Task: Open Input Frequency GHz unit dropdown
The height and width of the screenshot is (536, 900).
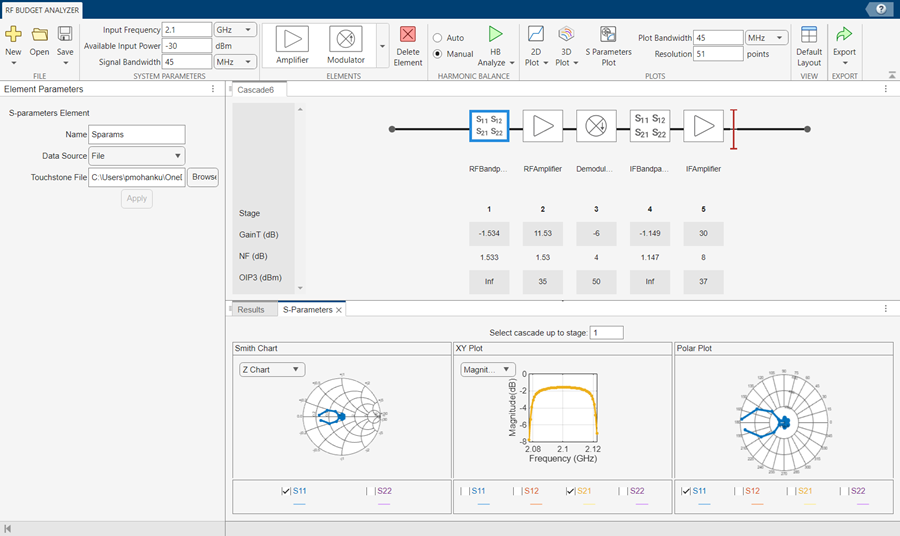Action: pyautogui.click(x=236, y=30)
